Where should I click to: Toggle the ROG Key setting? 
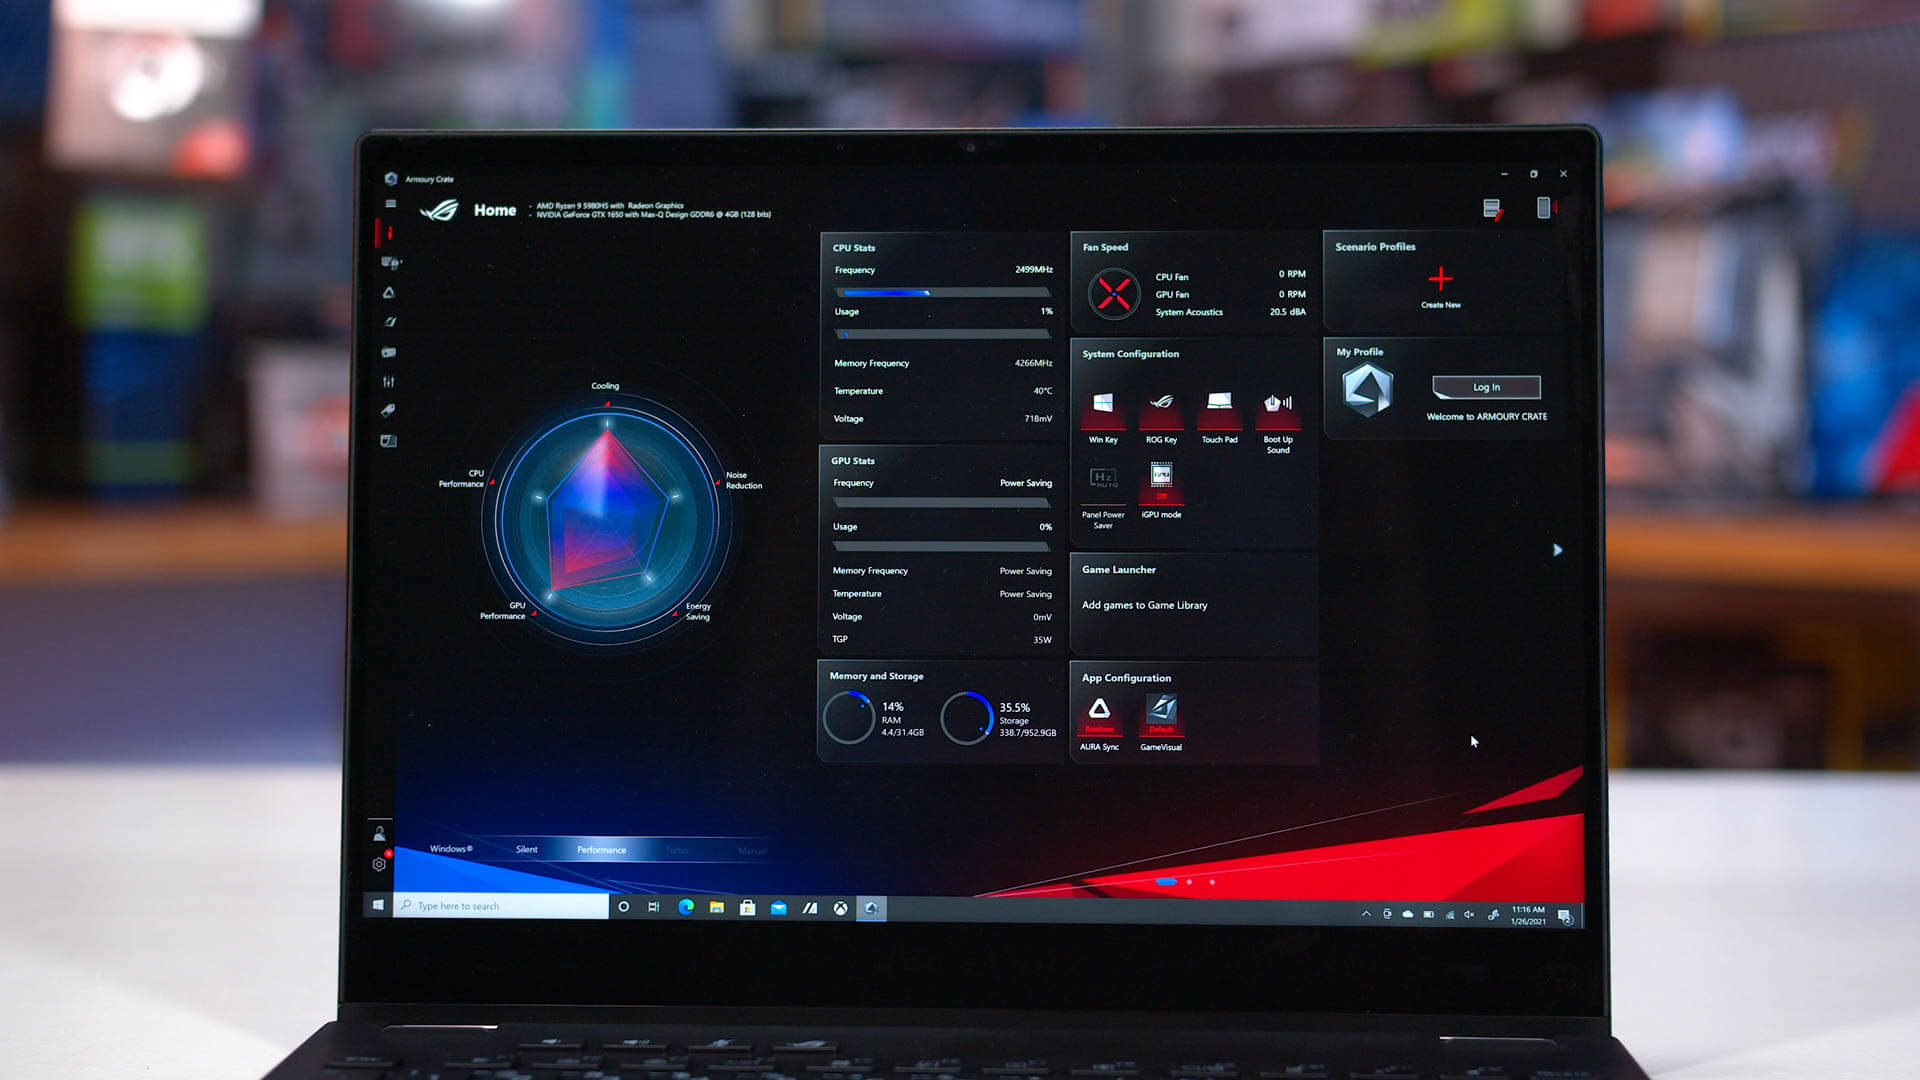[1161, 416]
